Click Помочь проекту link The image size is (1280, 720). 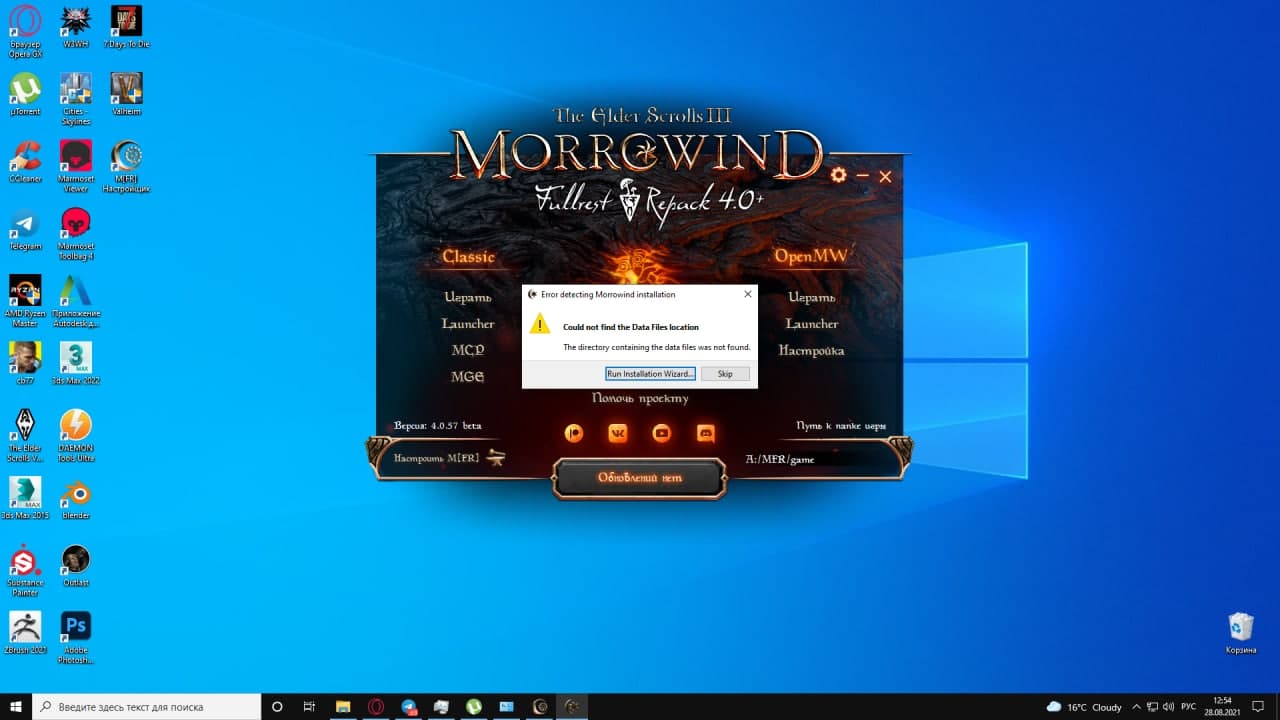coord(640,398)
